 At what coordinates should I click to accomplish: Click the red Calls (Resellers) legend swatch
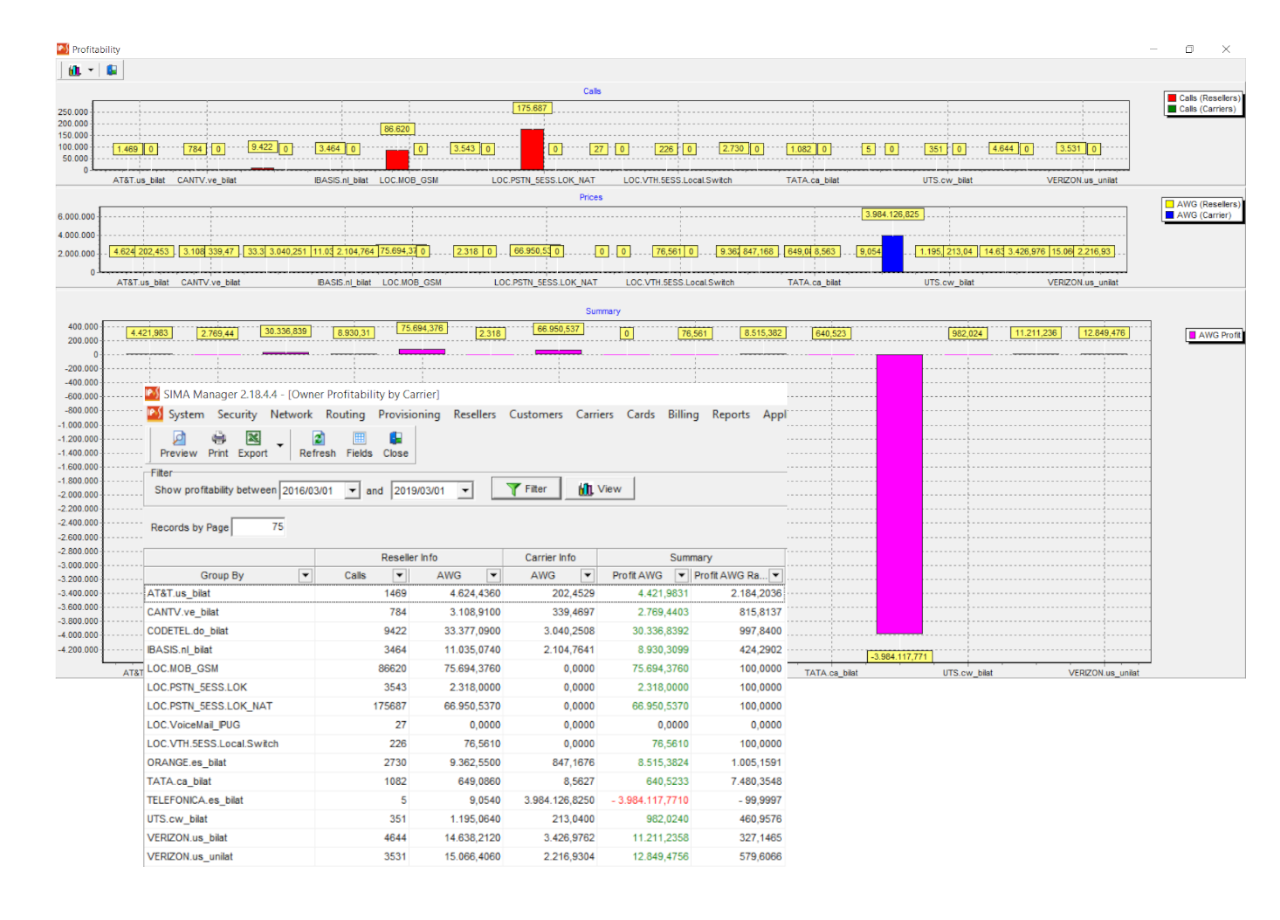click(1172, 98)
